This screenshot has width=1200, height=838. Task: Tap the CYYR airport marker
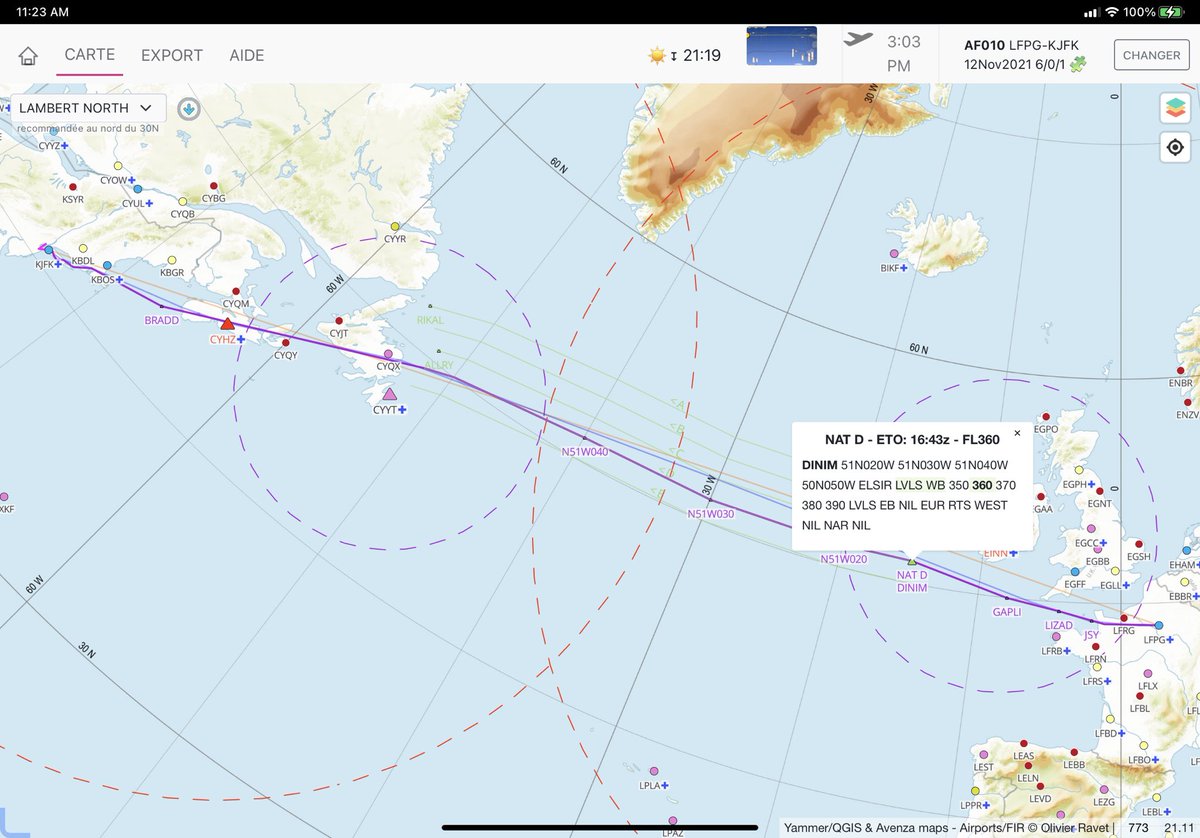[395, 227]
